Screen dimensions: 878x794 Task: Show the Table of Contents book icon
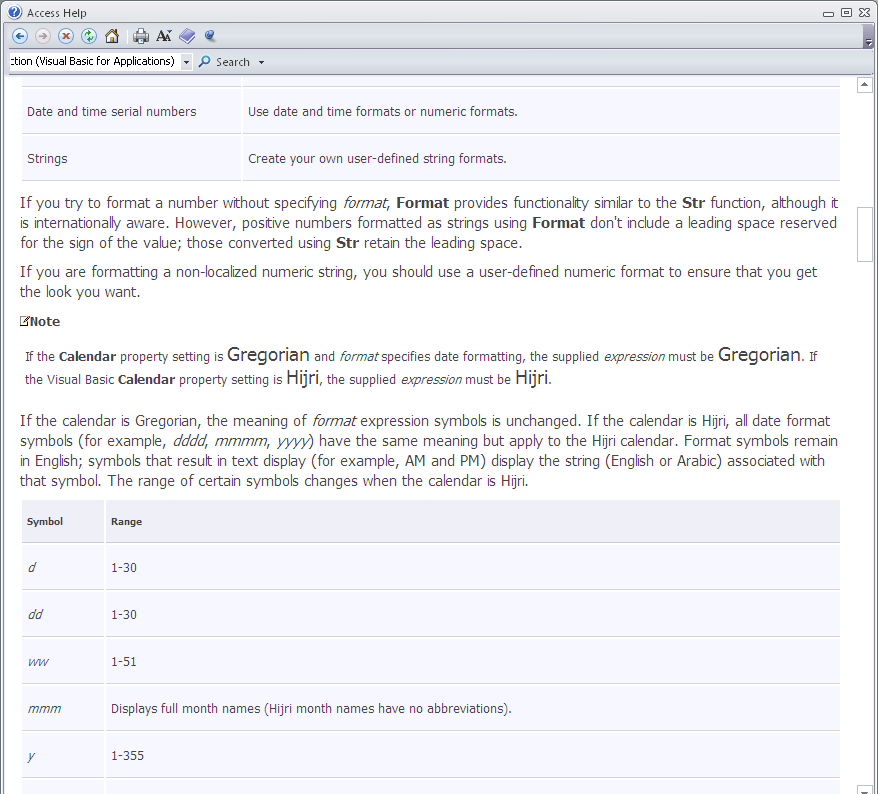pyautogui.click(x=187, y=36)
